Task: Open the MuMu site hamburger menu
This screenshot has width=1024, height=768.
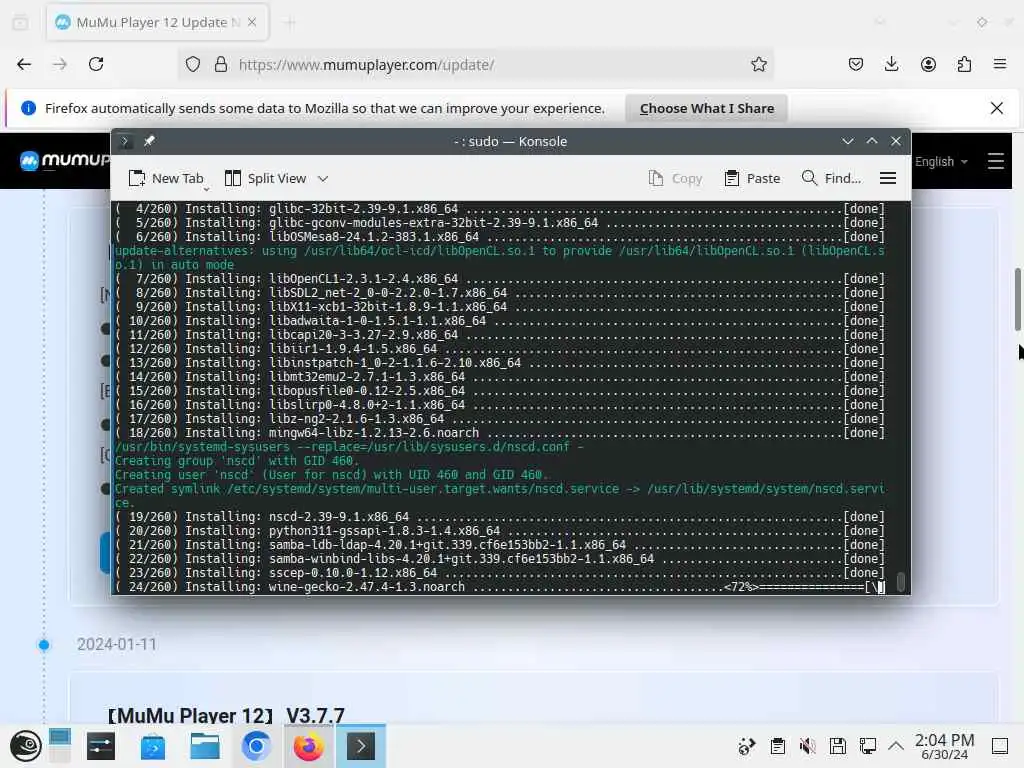Action: point(995,161)
